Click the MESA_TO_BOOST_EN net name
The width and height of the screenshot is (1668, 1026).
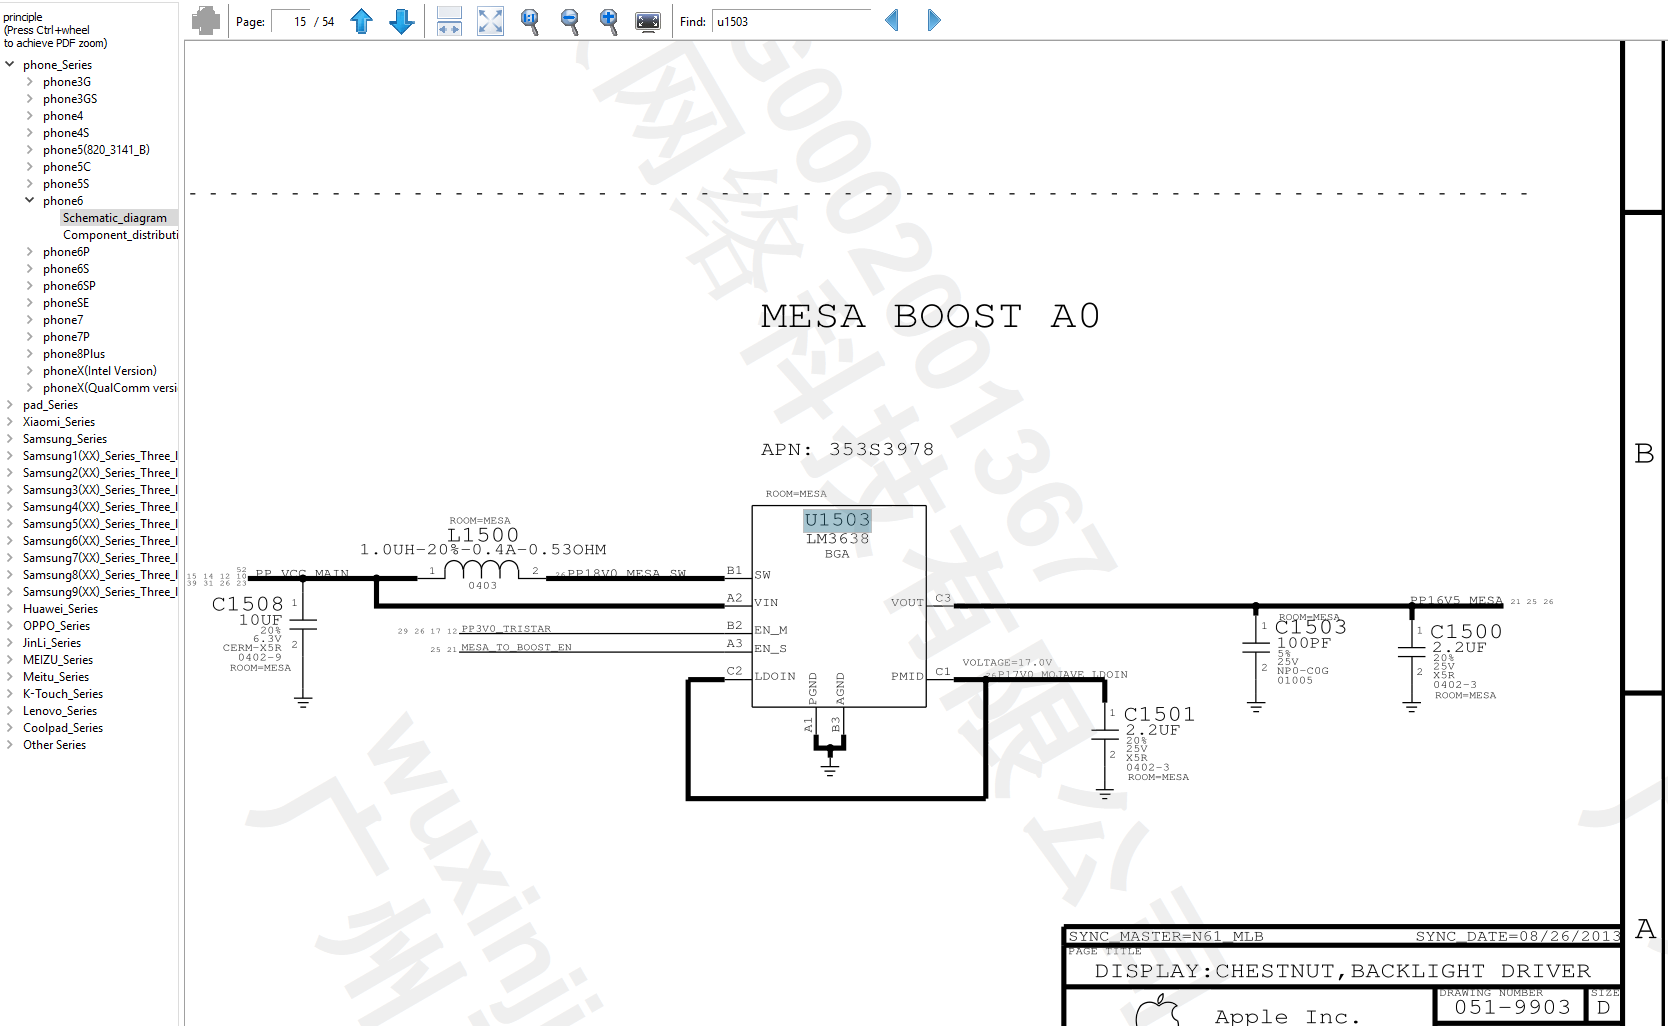point(516,648)
